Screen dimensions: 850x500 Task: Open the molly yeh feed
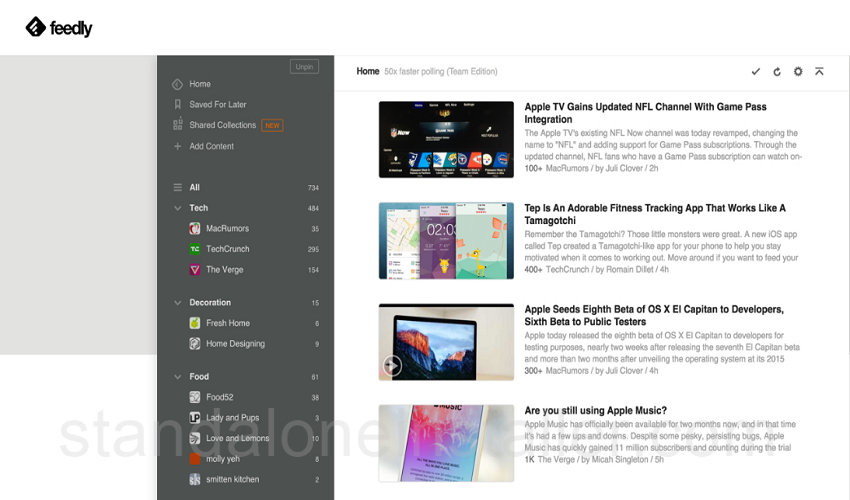pos(223,459)
